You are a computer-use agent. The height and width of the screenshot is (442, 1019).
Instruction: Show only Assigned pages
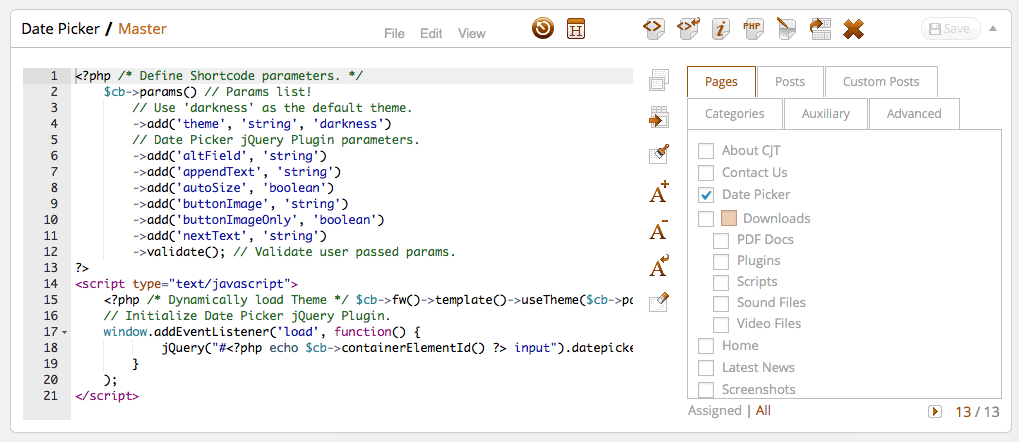pyautogui.click(x=715, y=411)
